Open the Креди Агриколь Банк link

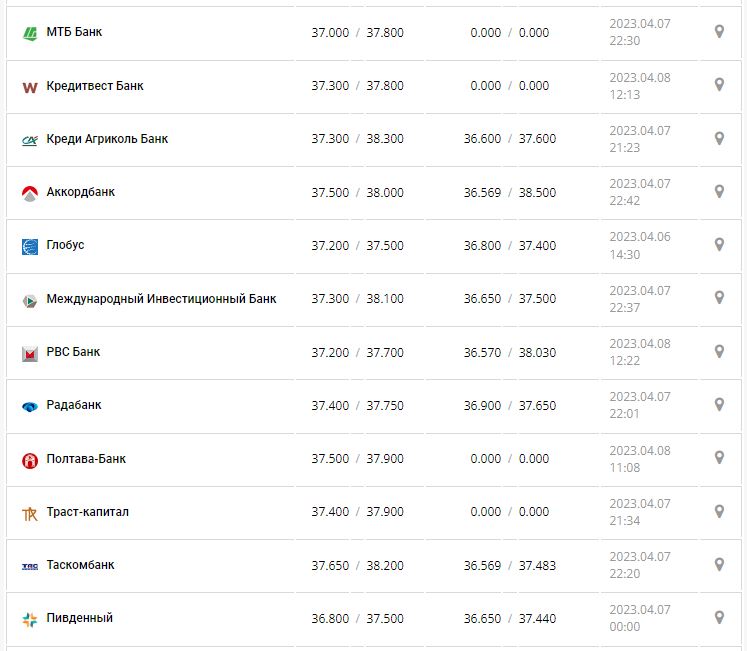[107, 139]
